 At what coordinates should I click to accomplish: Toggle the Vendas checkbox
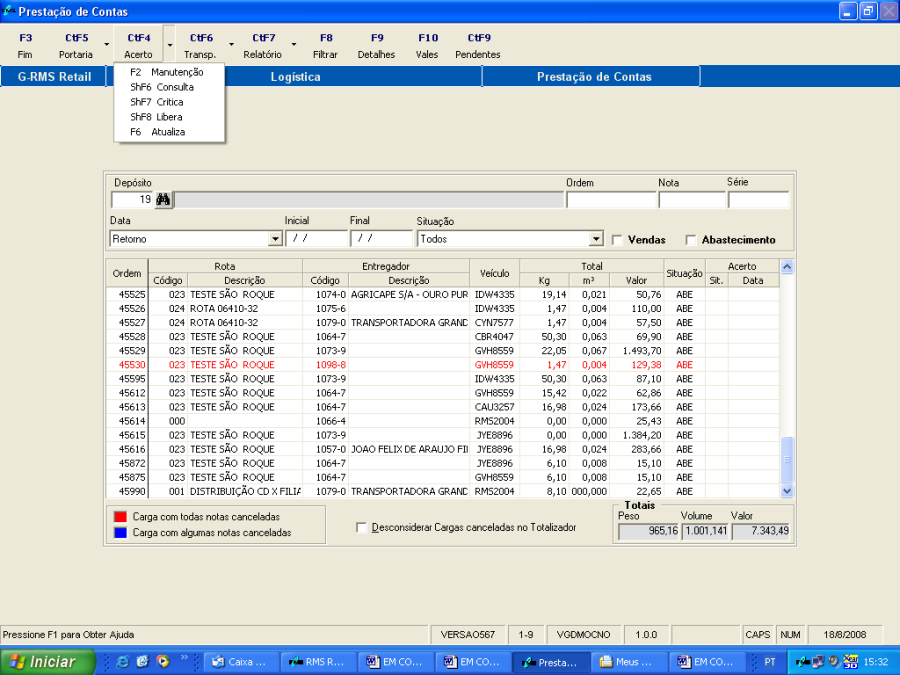click(618, 240)
